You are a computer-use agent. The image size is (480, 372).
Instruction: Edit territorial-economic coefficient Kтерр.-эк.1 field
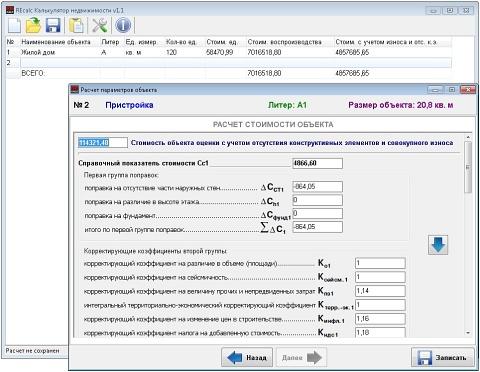pos(380,305)
